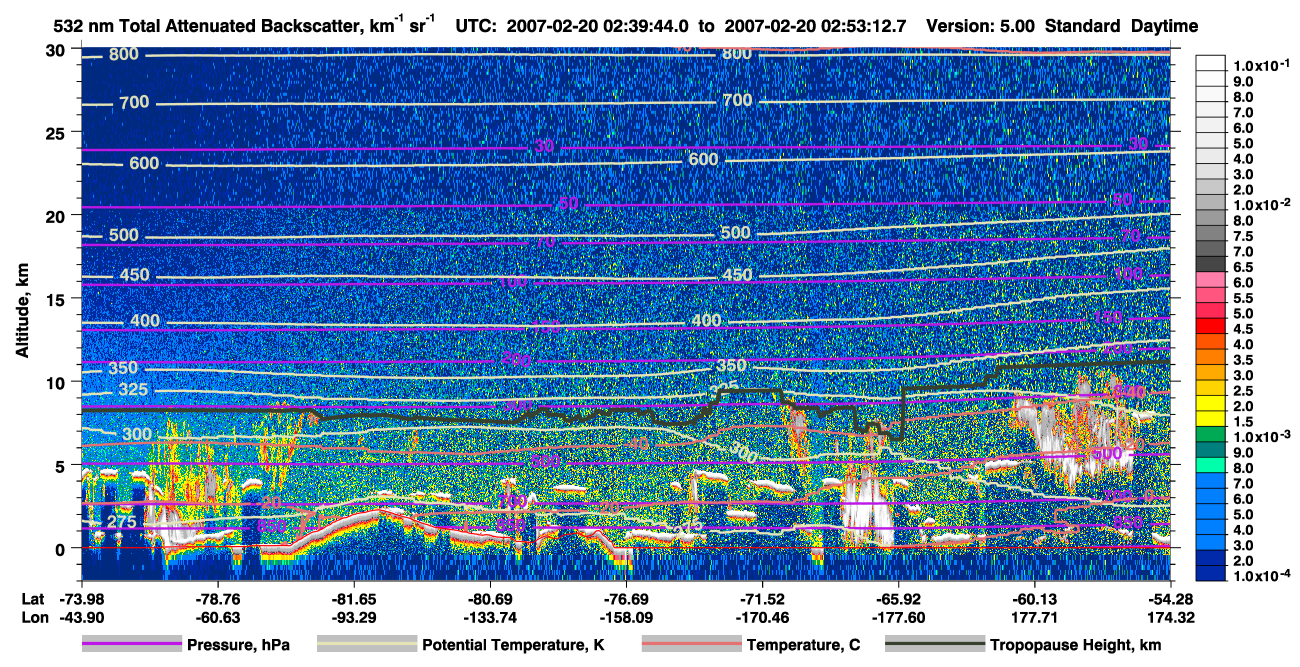Screen dimensions: 1300x667
Task: Click the red colorbar swatch beside '4.5'
Action: click(1212, 327)
